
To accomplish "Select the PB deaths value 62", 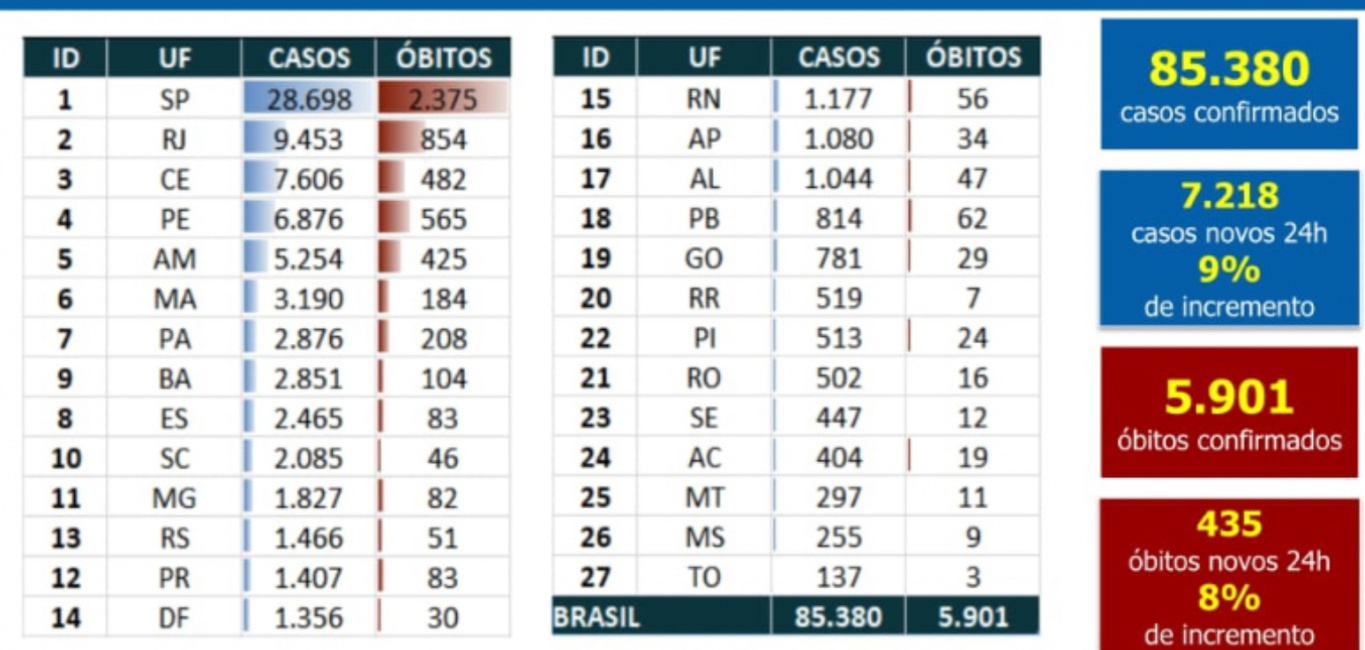I will coord(972,218).
